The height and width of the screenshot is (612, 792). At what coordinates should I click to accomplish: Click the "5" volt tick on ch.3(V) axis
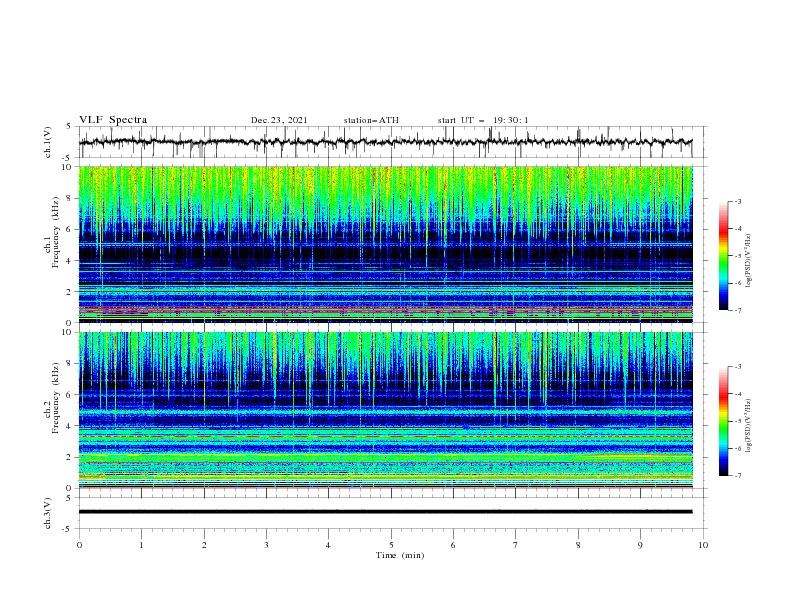tap(69, 498)
